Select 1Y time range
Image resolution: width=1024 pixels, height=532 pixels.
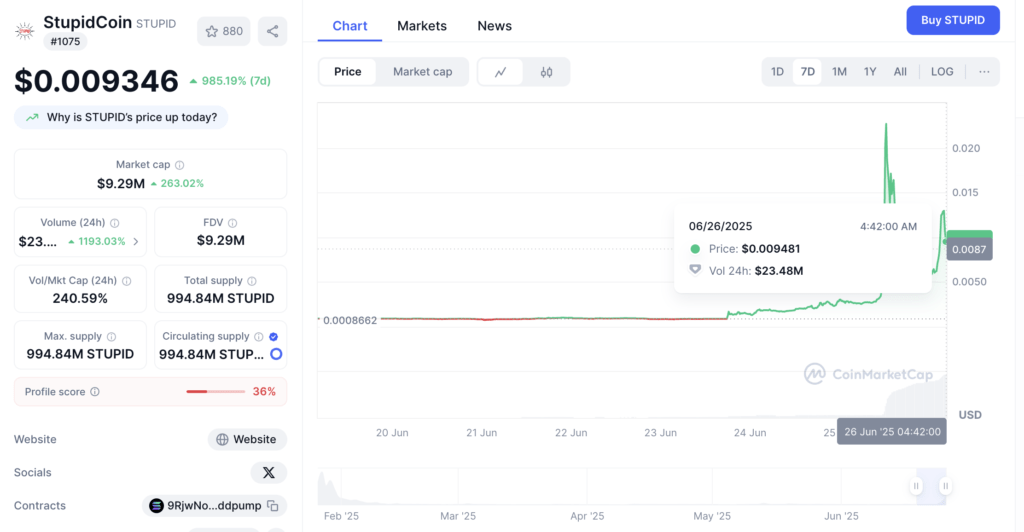point(870,72)
